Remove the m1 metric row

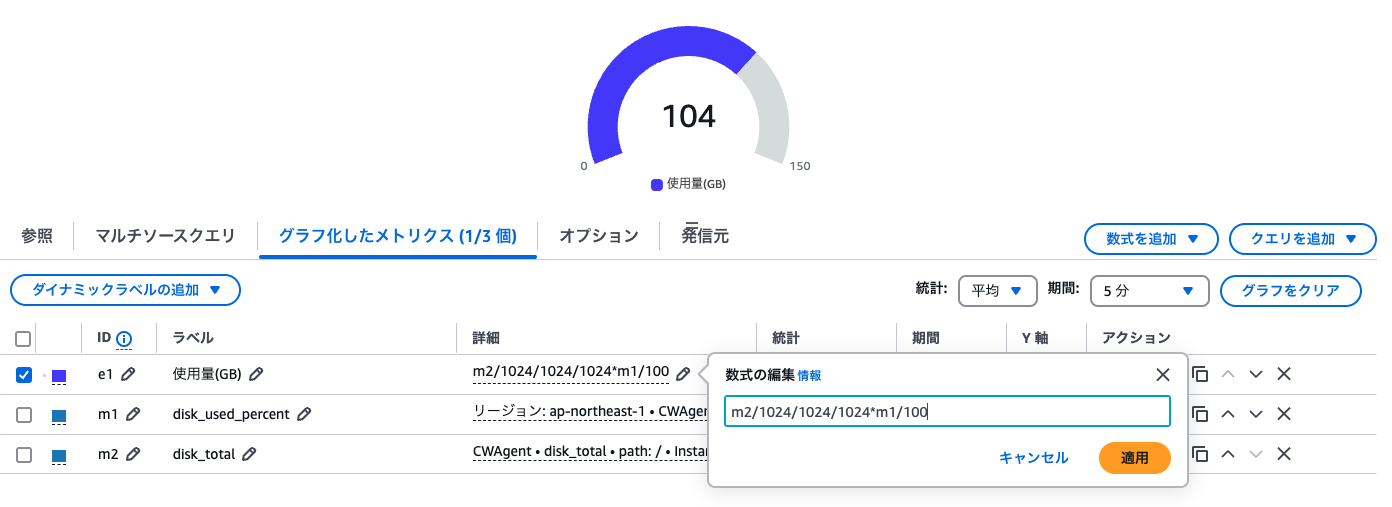pyautogui.click(x=1285, y=414)
